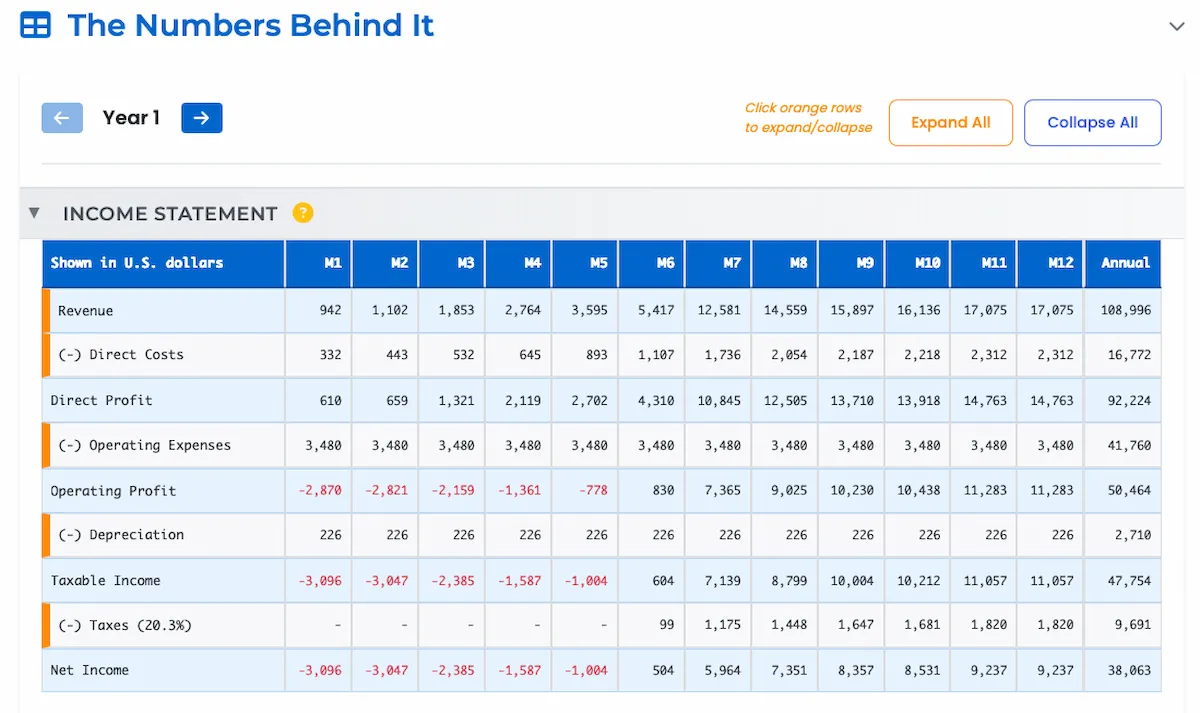Image resolution: width=1200 pixels, height=713 pixels.
Task: Expand the Taxes (20.3%) row
Action: point(124,626)
